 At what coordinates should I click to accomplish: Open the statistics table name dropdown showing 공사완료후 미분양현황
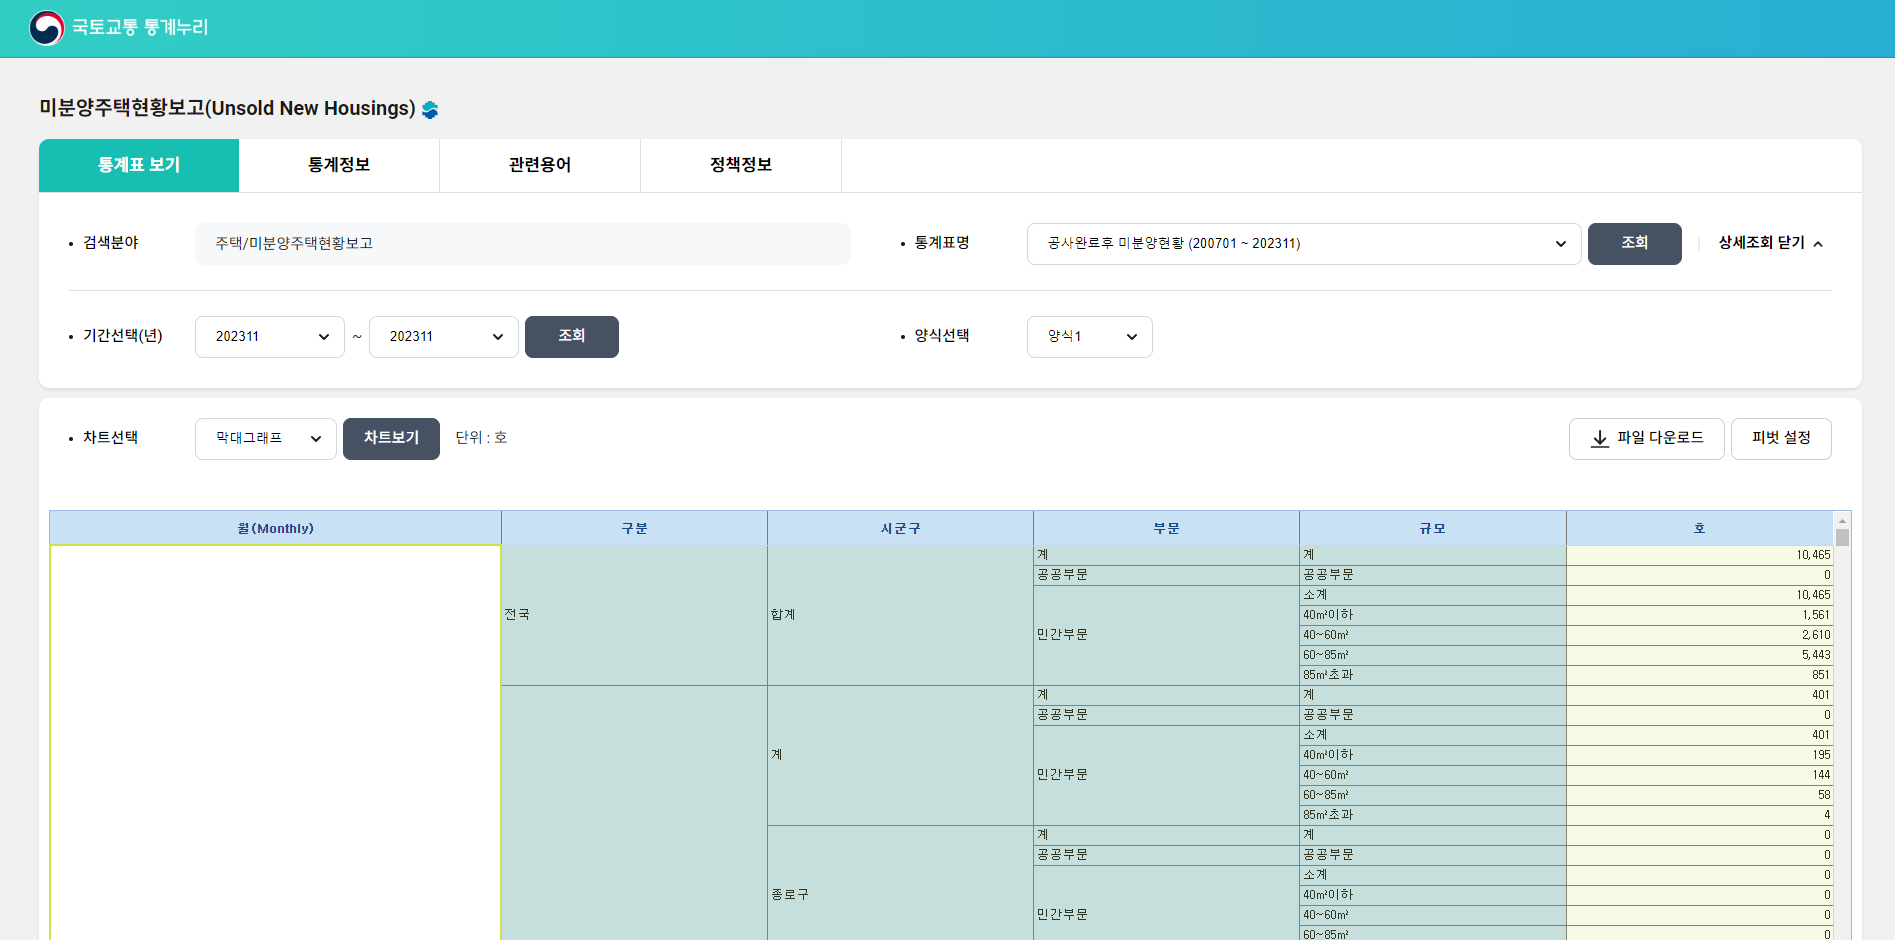(x=1300, y=243)
